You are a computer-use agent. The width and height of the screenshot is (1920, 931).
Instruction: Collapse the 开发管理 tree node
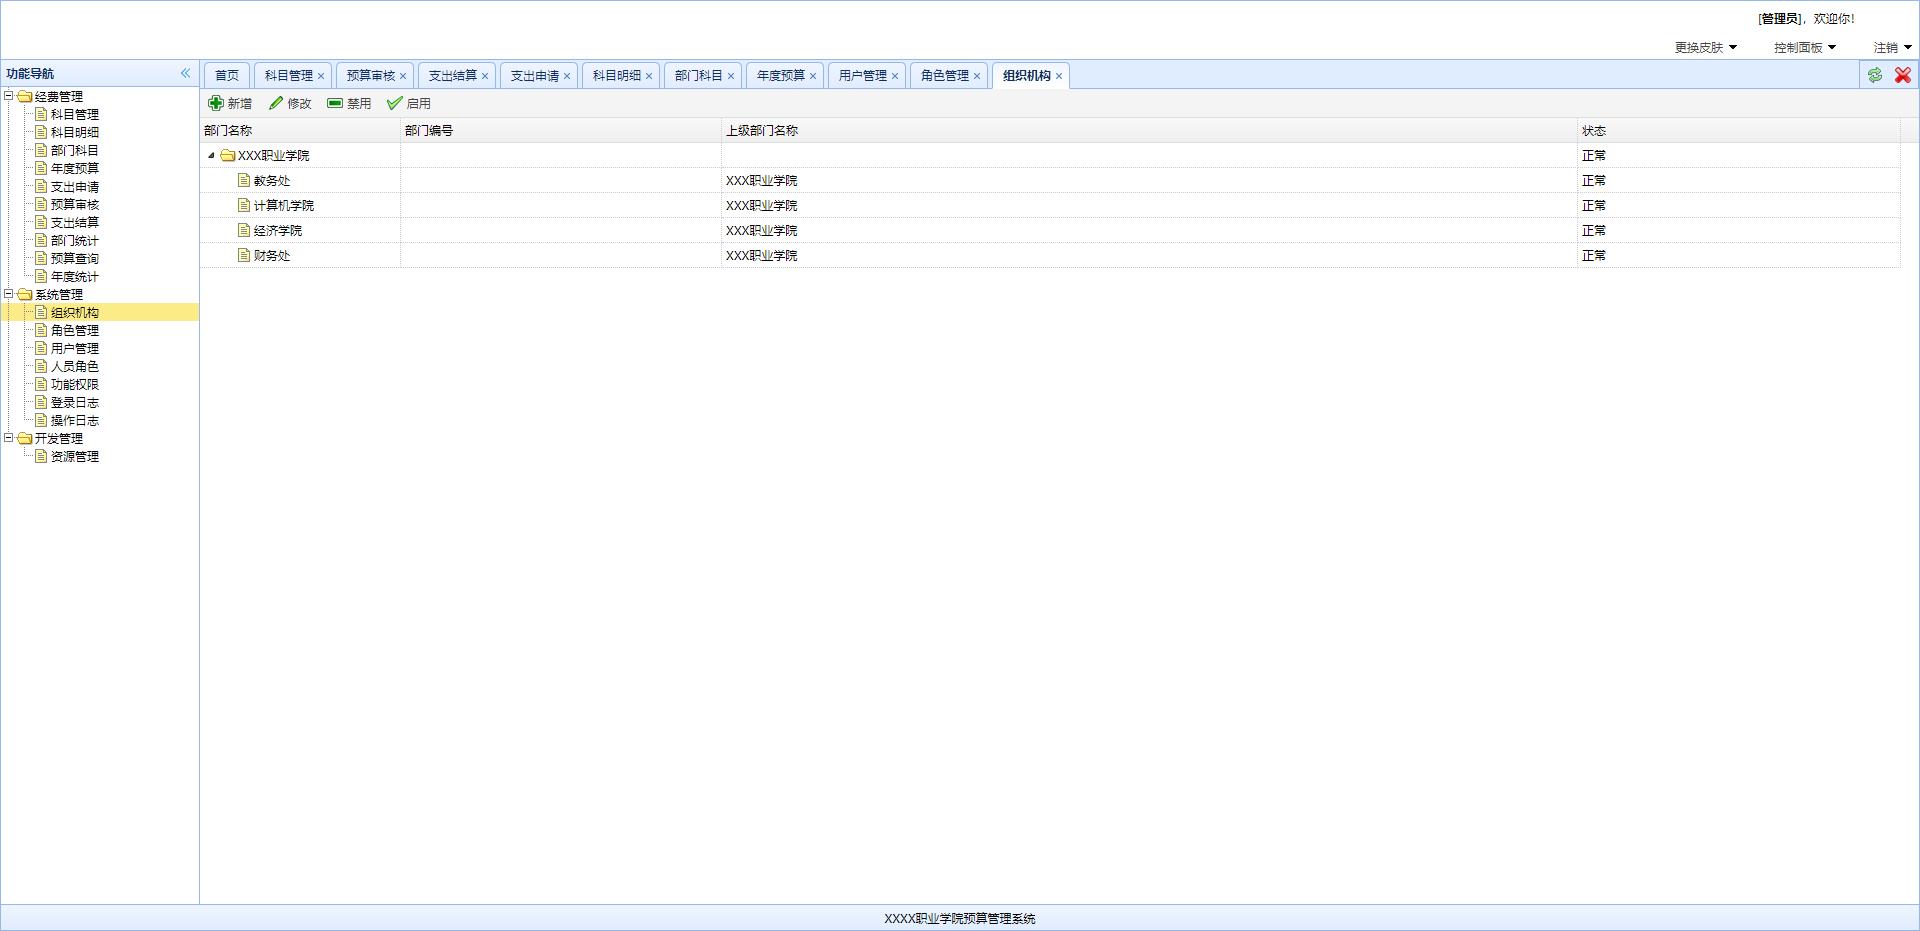[x=9, y=438]
